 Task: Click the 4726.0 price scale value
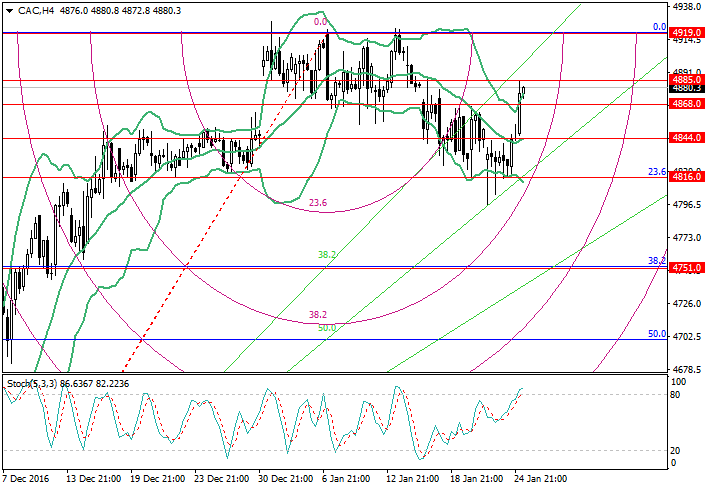tap(687, 304)
